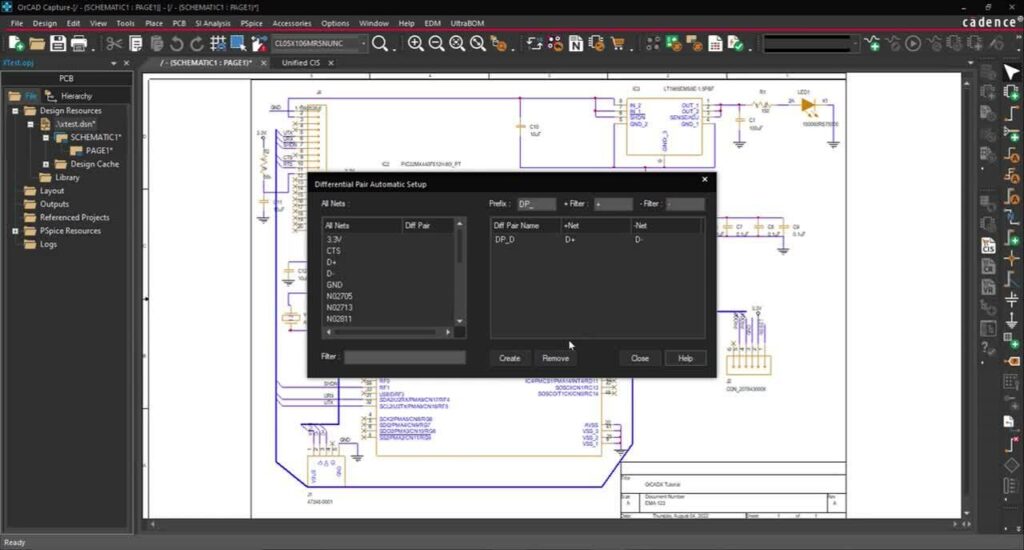Collapse the .\xtest.dsn node
The image size is (1024, 550).
(30, 124)
